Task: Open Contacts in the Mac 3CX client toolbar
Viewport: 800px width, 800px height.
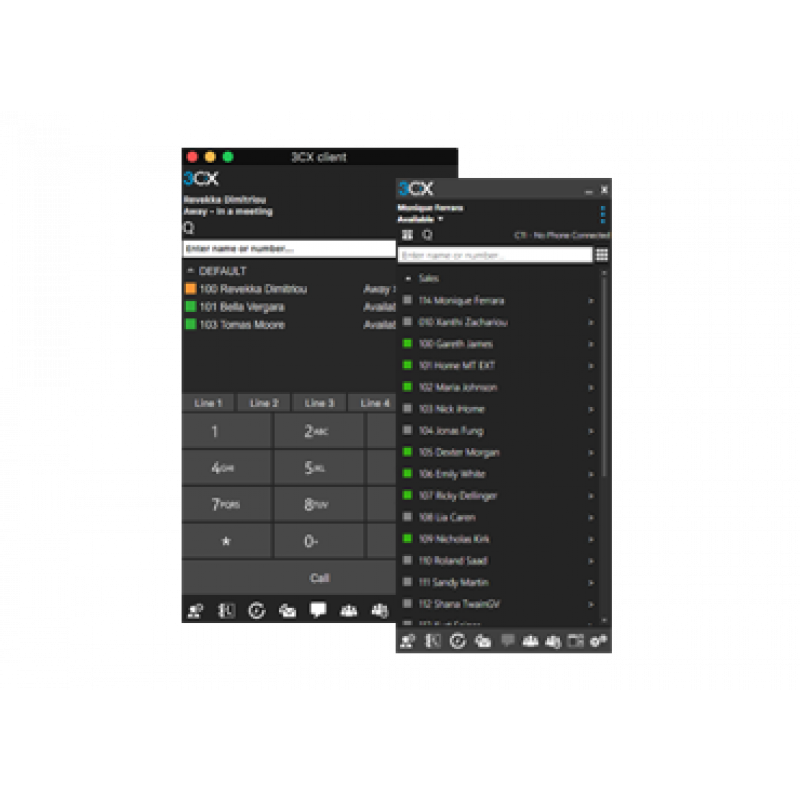Action: pos(226,610)
